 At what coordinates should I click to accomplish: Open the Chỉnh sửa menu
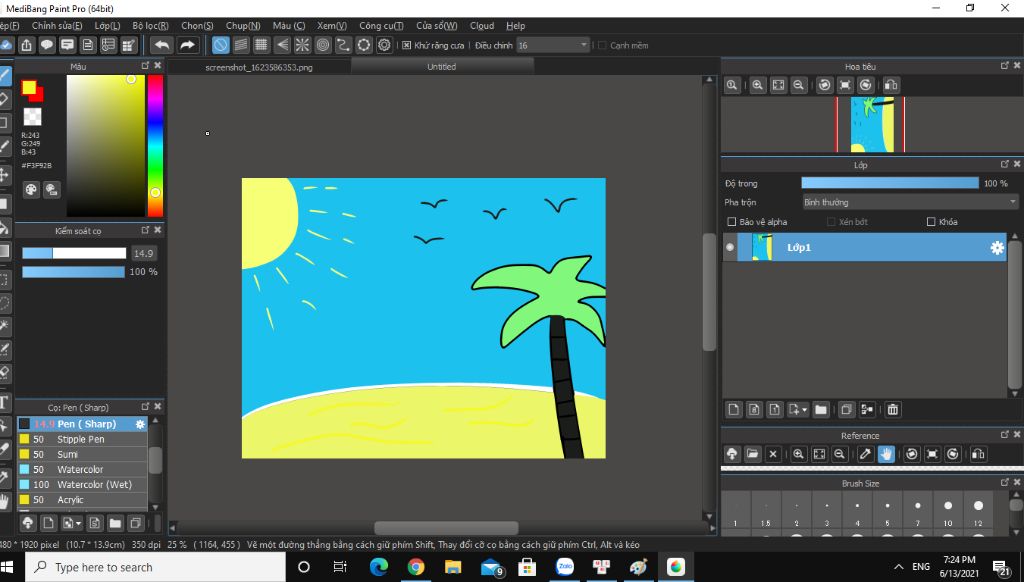point(57,25)
